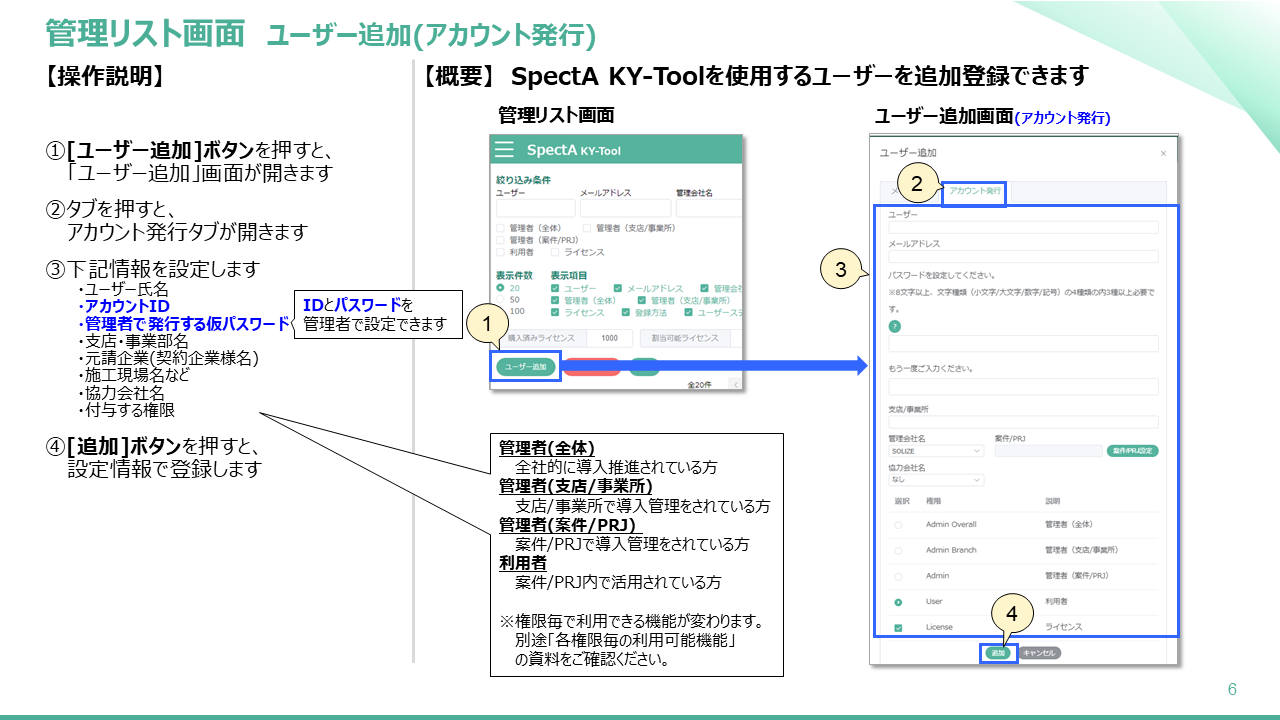The height and width of the screenshot is (720, 1280).
Task: Click the ユーザー追加 button in list screen
Action: [x=526, y=367]
